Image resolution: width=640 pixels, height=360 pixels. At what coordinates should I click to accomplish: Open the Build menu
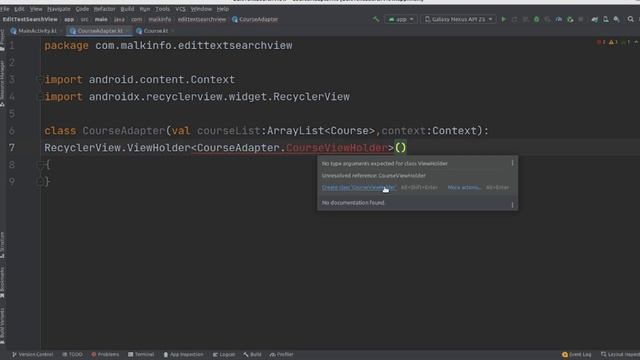[127, 9]
